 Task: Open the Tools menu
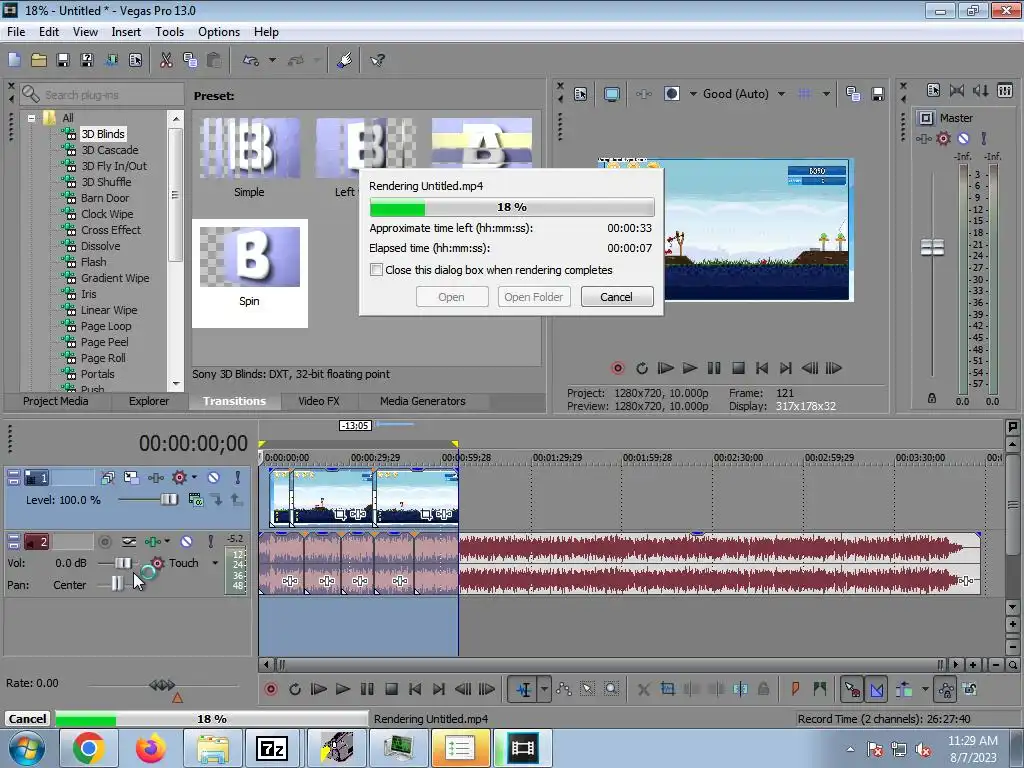pos(169,32)
